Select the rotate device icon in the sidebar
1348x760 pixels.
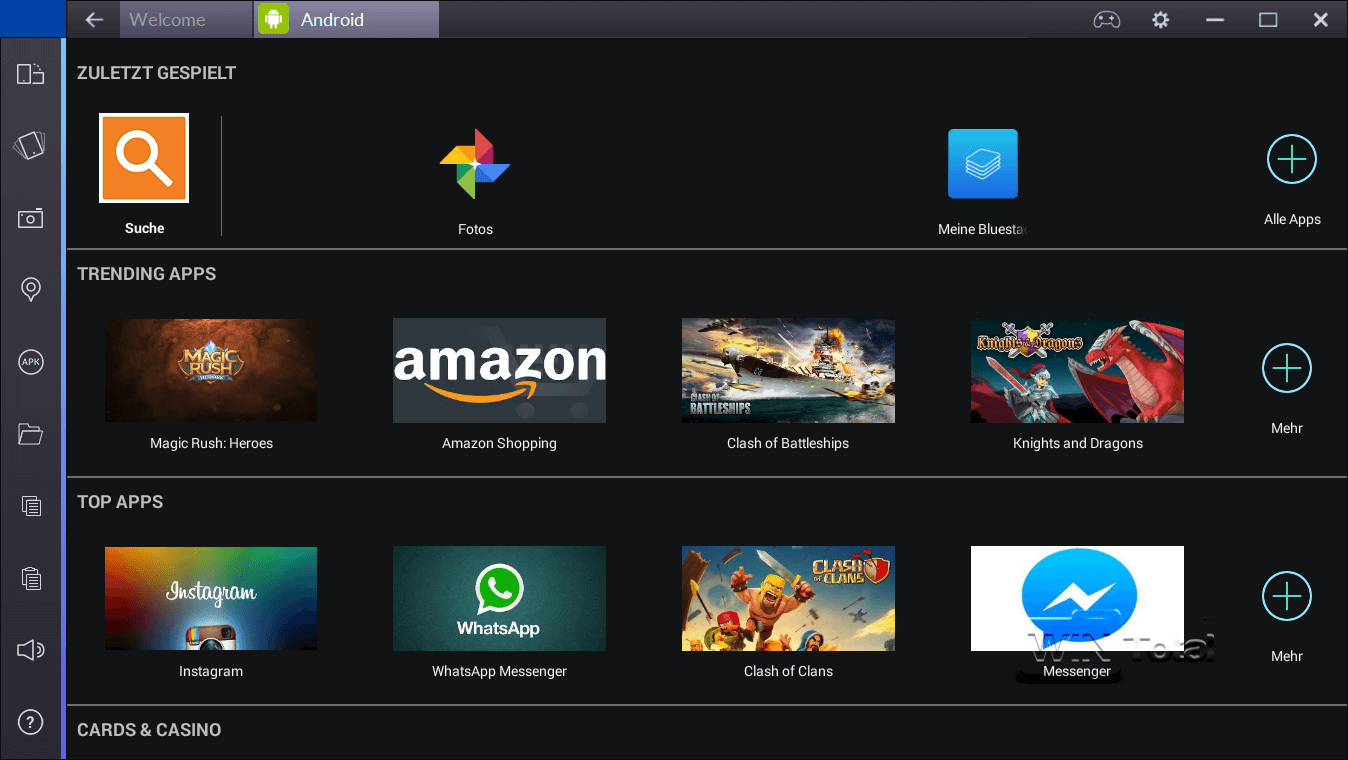30,73
